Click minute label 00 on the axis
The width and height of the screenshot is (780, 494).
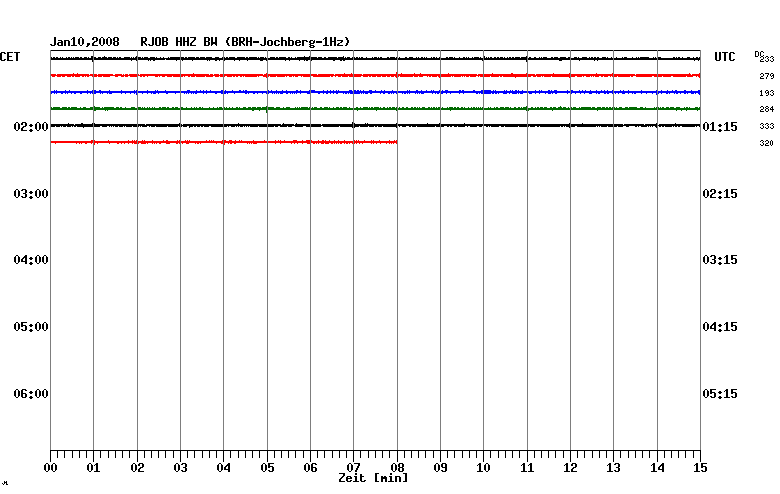[50, 468]
